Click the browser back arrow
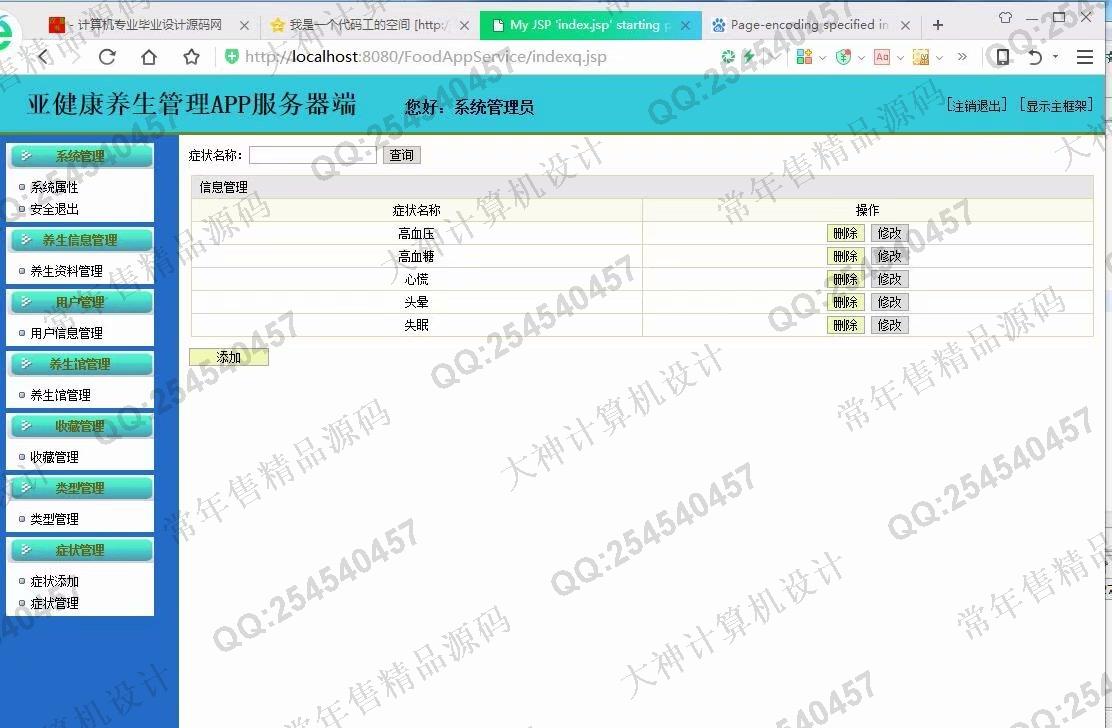The height and width of the screenshot is (728, 1112). 44,57
